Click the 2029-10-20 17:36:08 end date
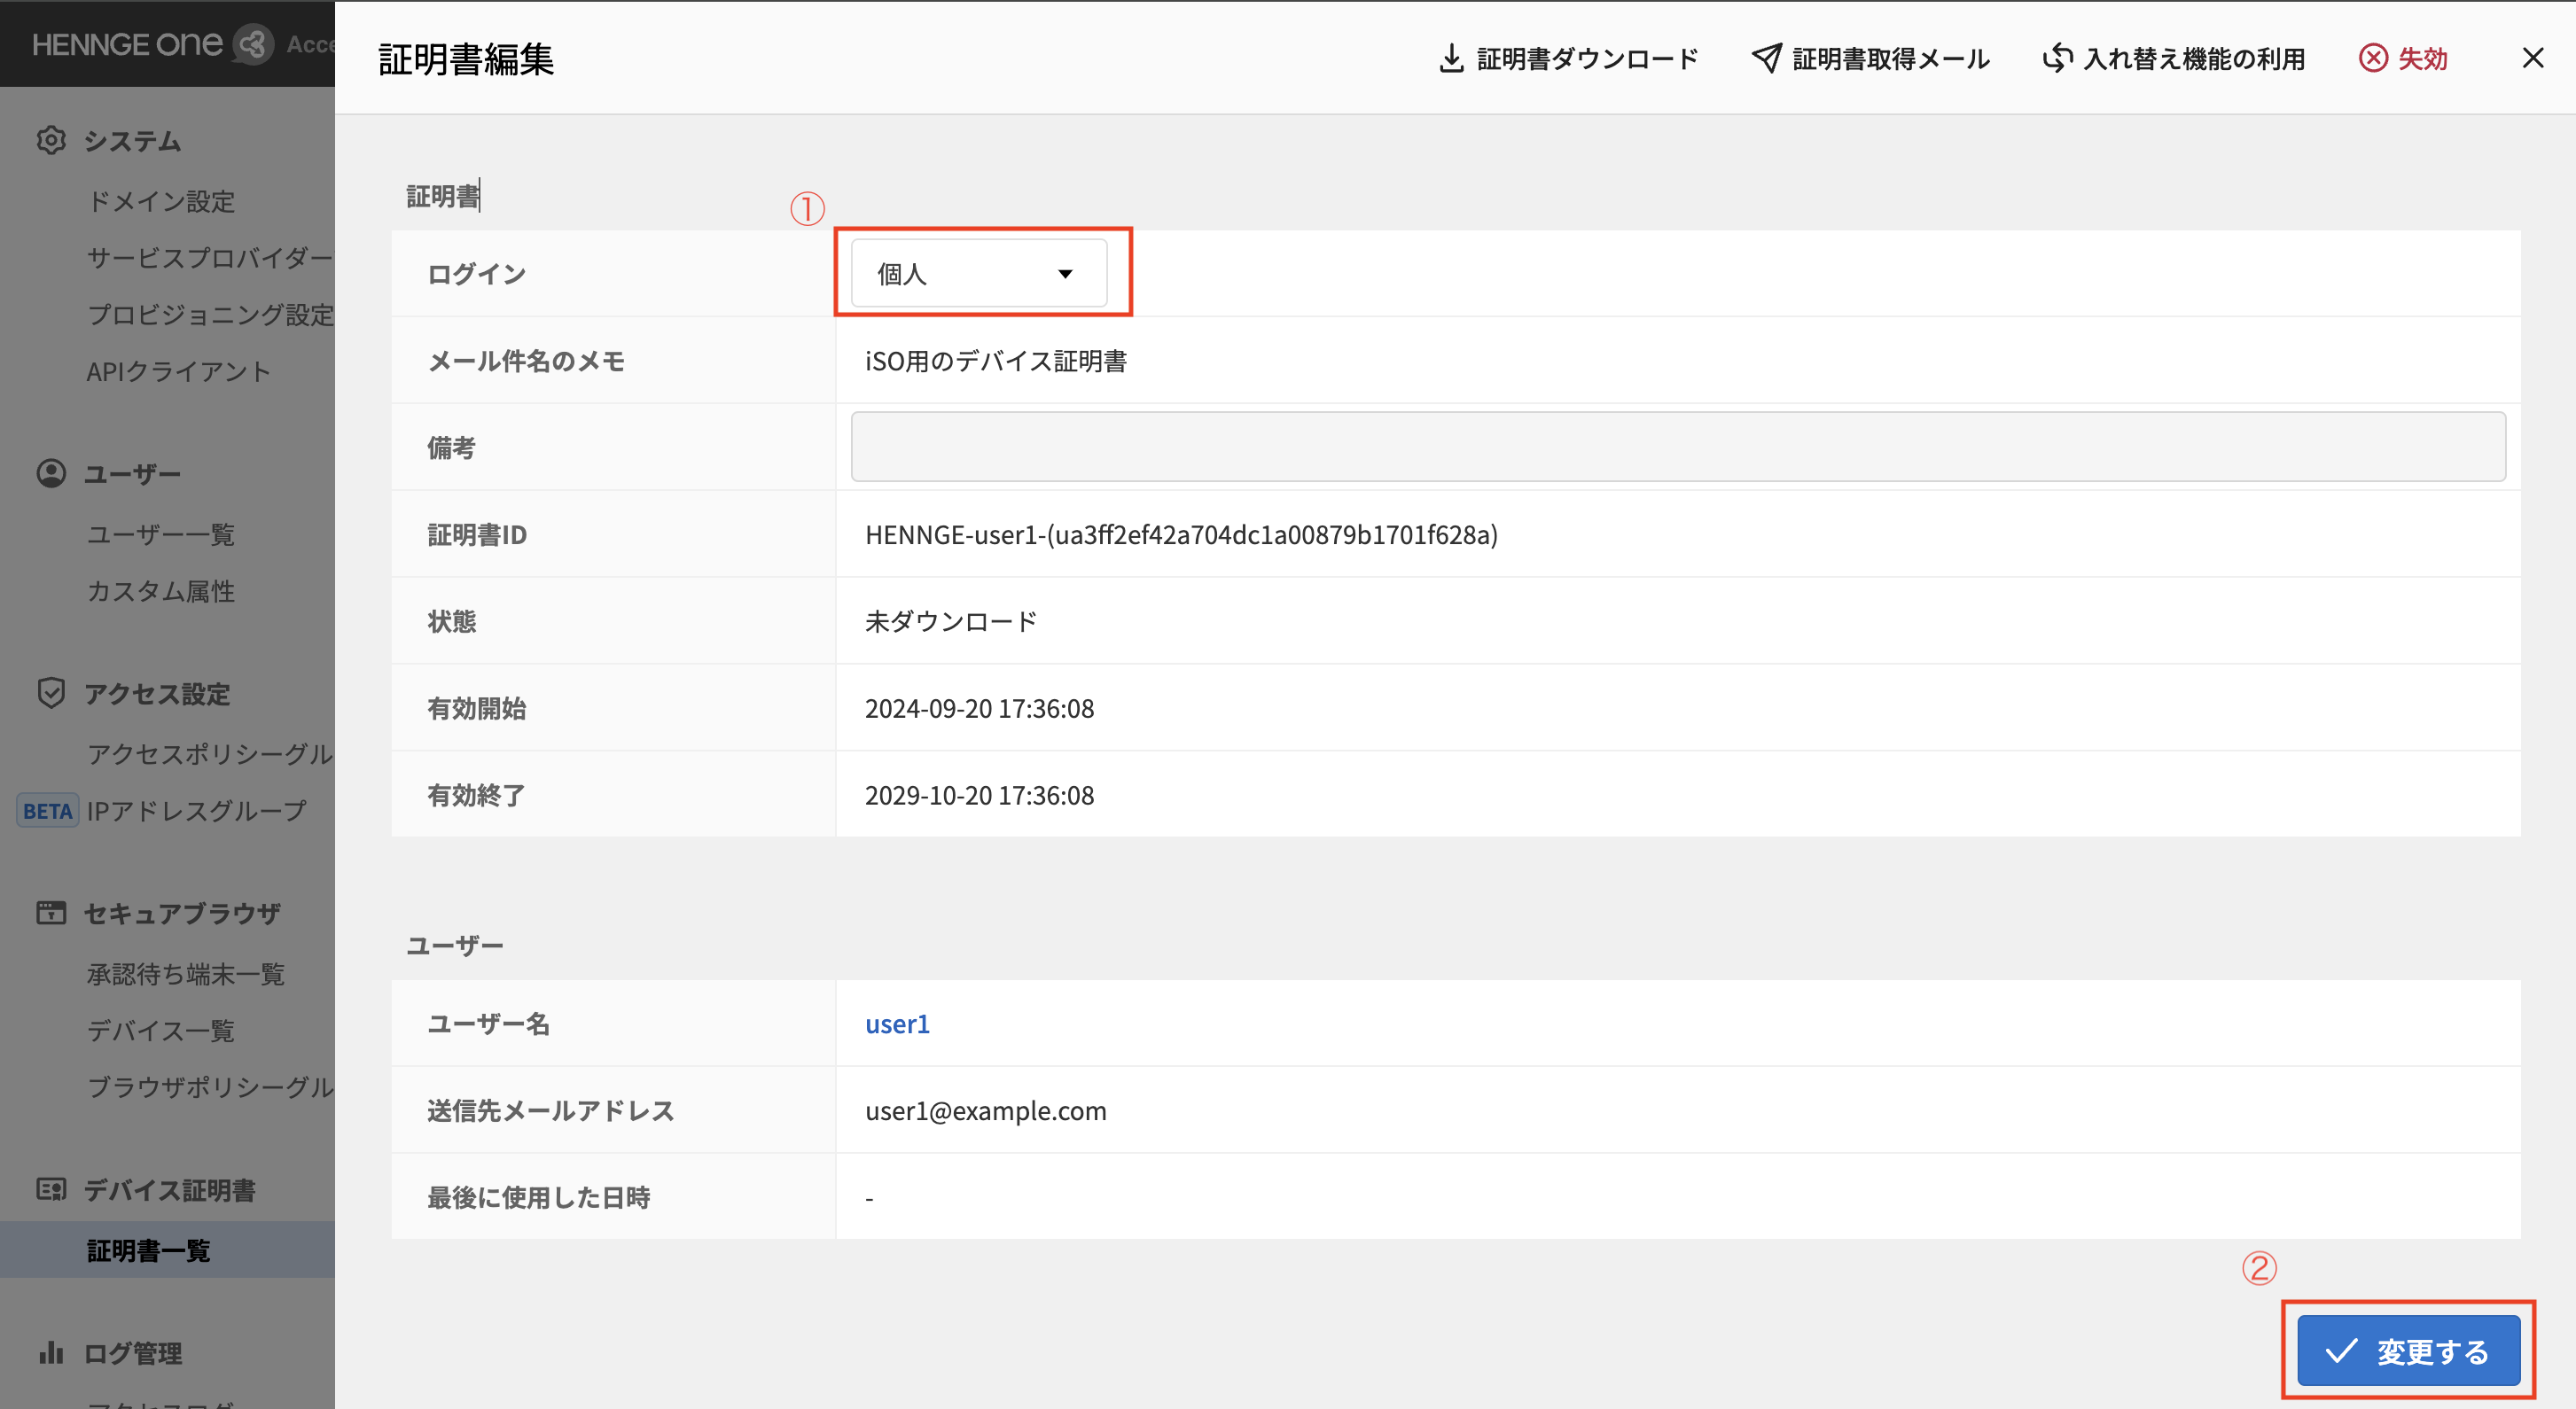 tap(979, 796)
